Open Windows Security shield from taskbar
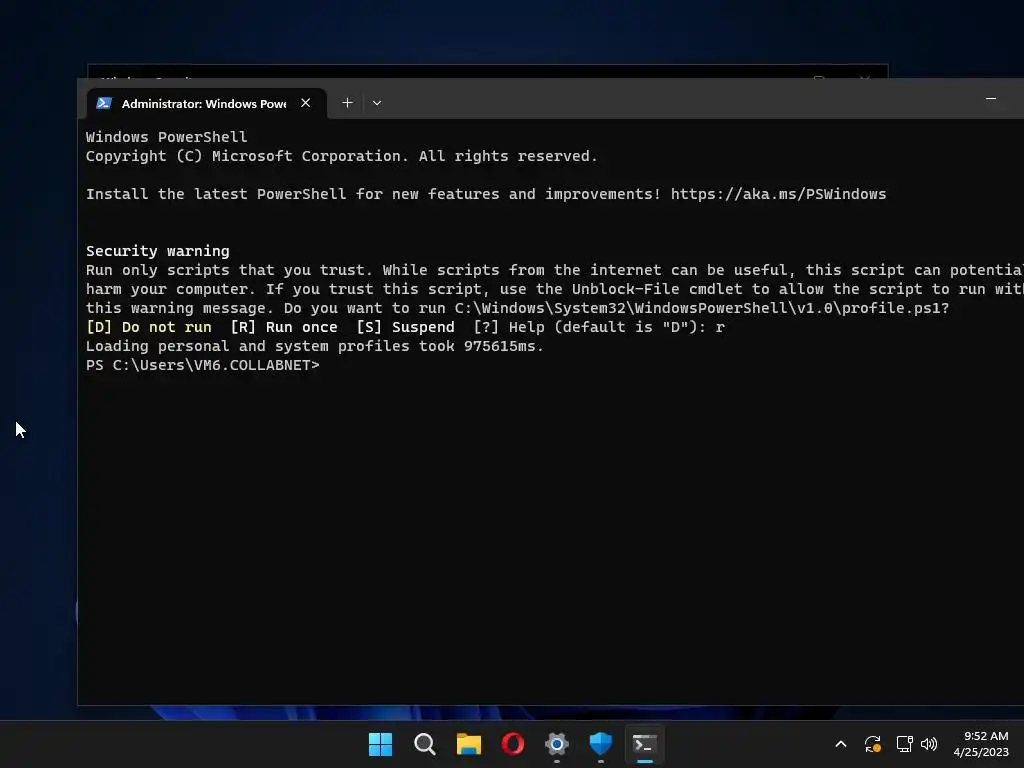1024x768 pixels. pyautogui.click(x=601, y=744)
